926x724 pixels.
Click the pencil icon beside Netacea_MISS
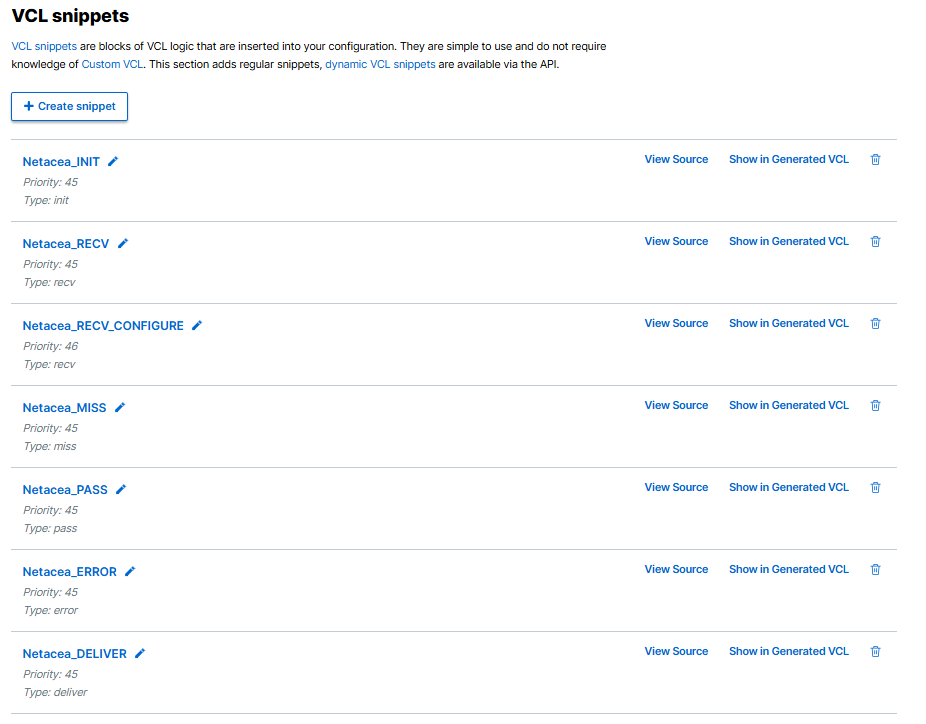pos(120,407)
